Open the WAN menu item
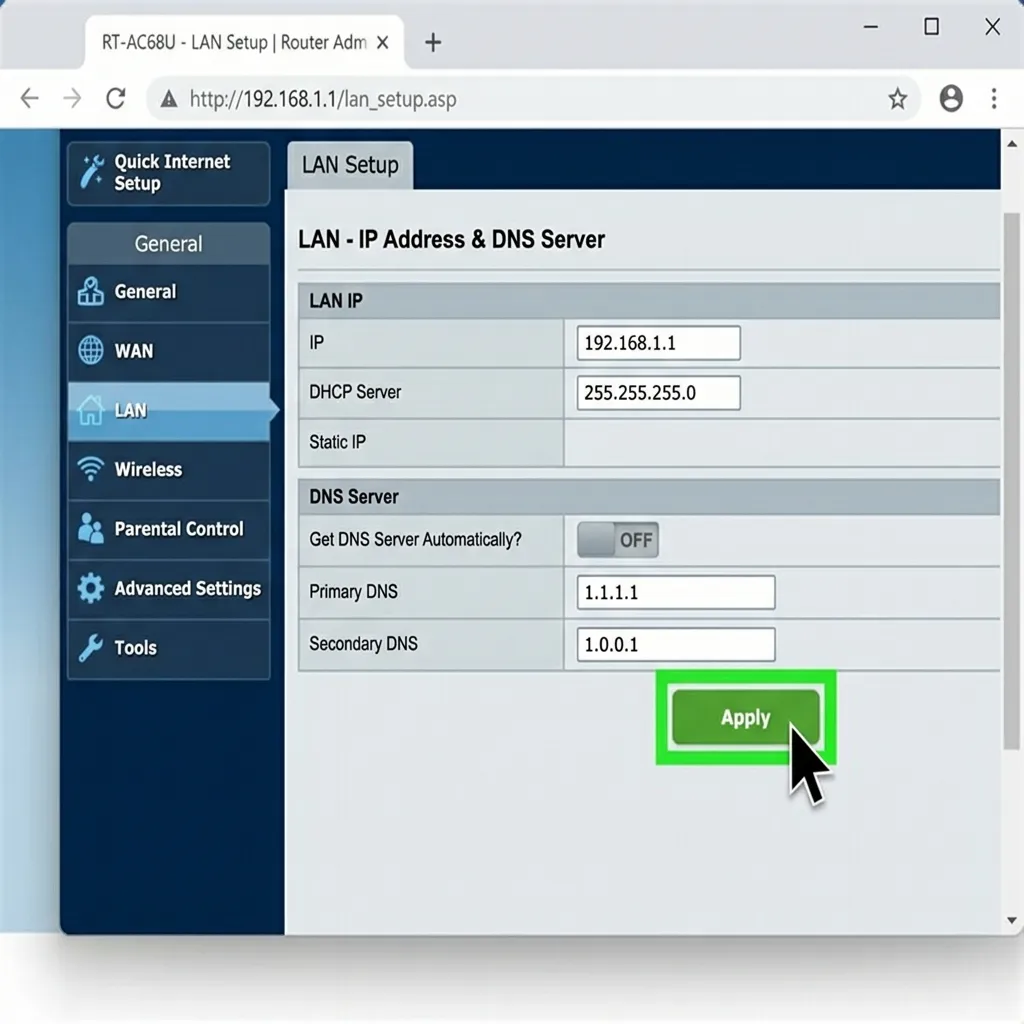This screenshot has height=1024, width=1024. click(x=168, y=351)
